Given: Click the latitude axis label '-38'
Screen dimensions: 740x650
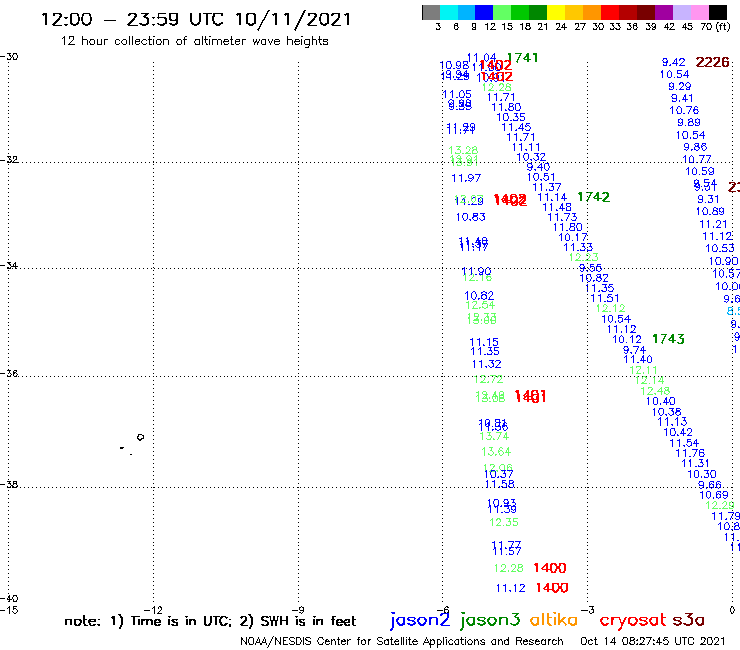Looking at the screenshot, I should tap(9, 485).
